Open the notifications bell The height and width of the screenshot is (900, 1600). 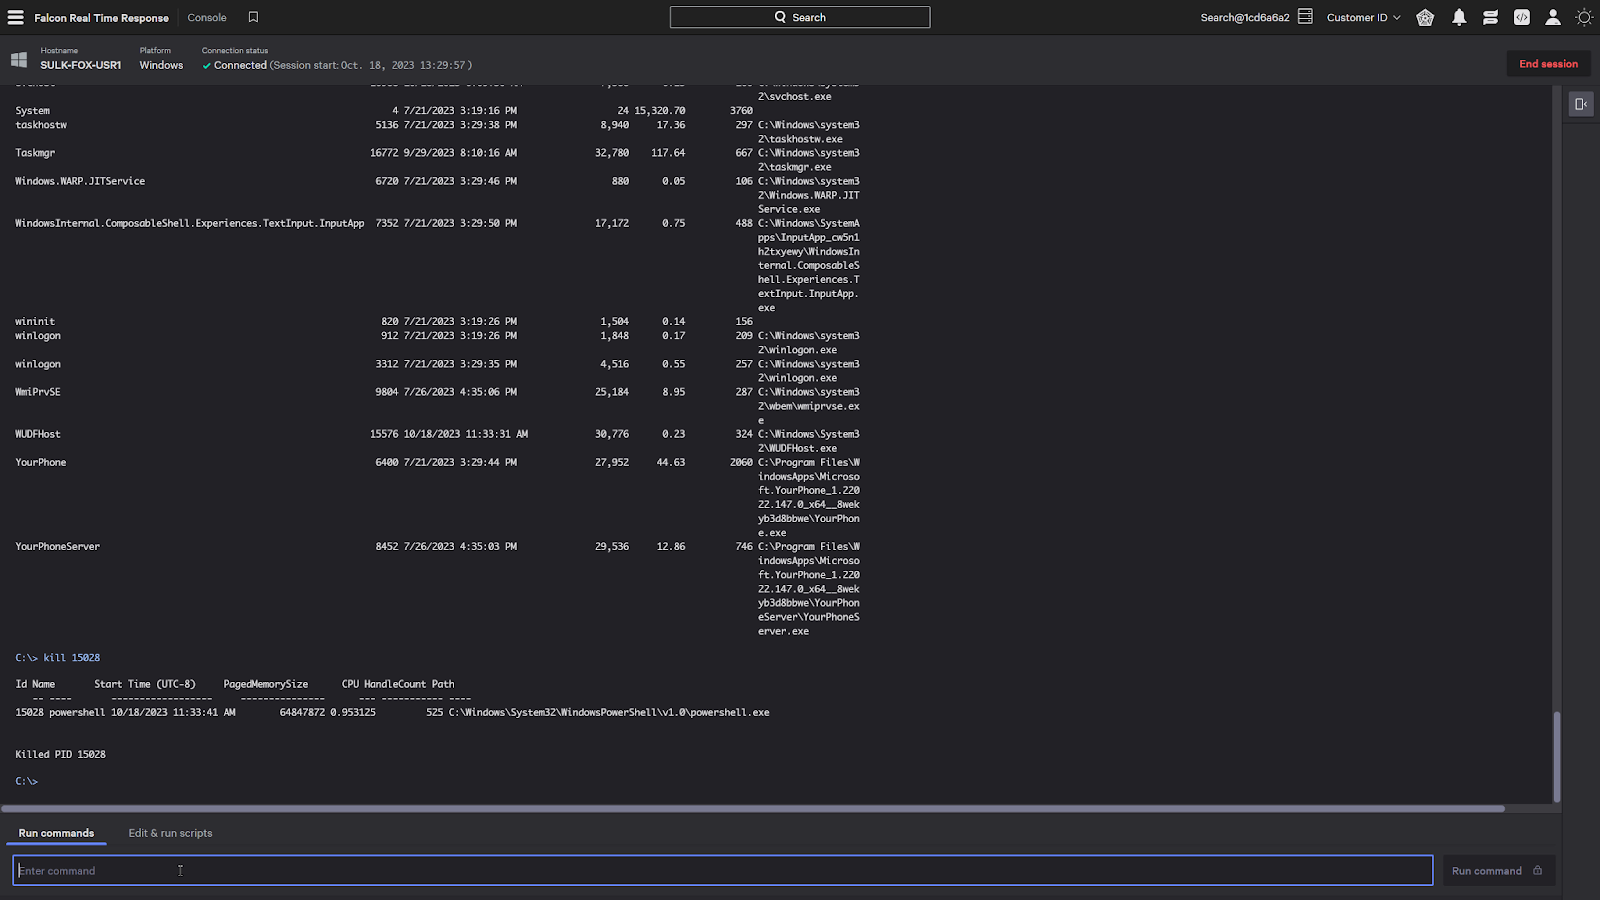[1459, 17]
